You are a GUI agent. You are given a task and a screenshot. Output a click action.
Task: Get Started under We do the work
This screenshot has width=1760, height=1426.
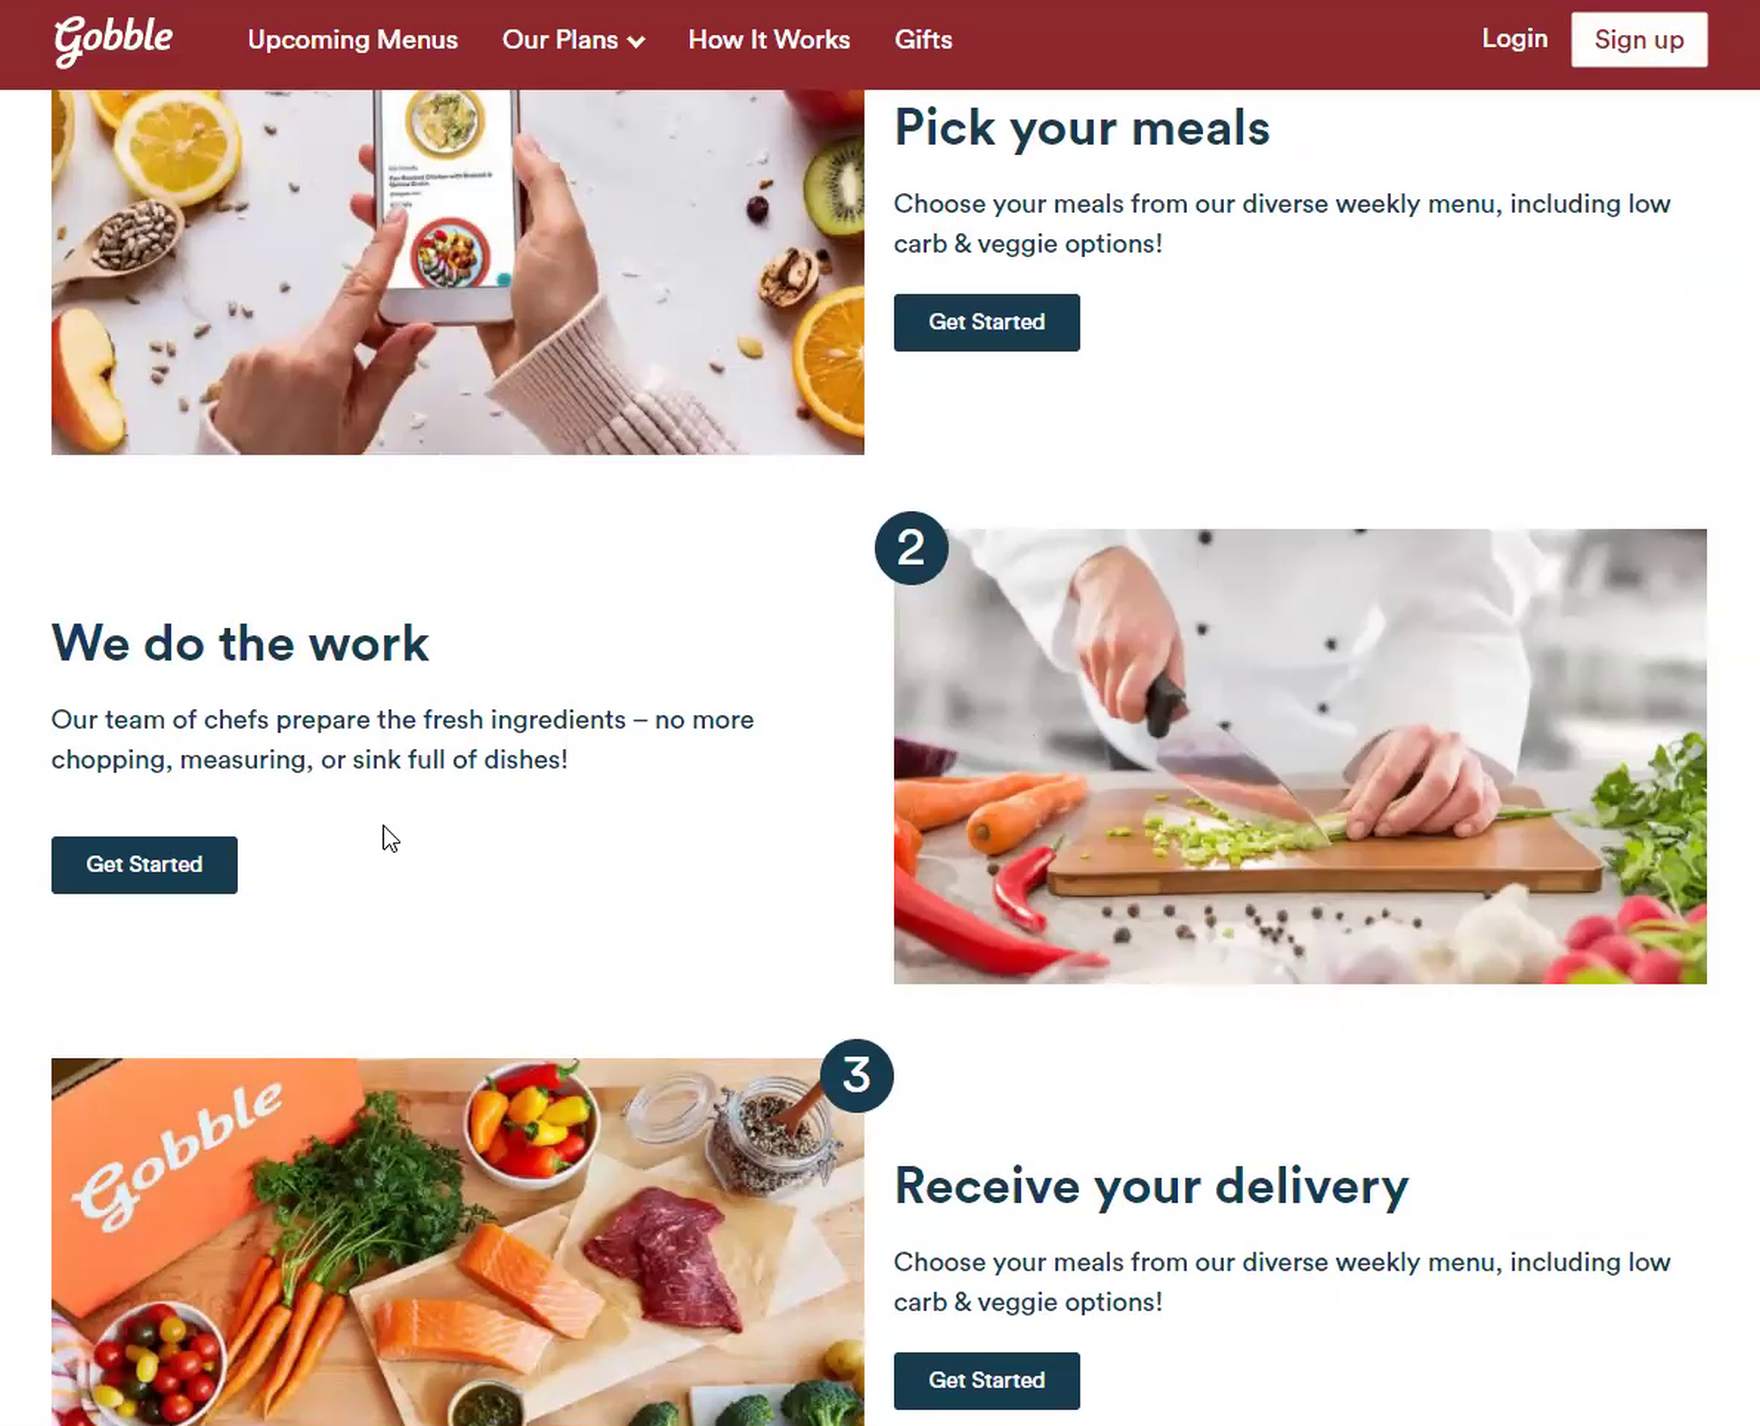[x=144, y=865]
